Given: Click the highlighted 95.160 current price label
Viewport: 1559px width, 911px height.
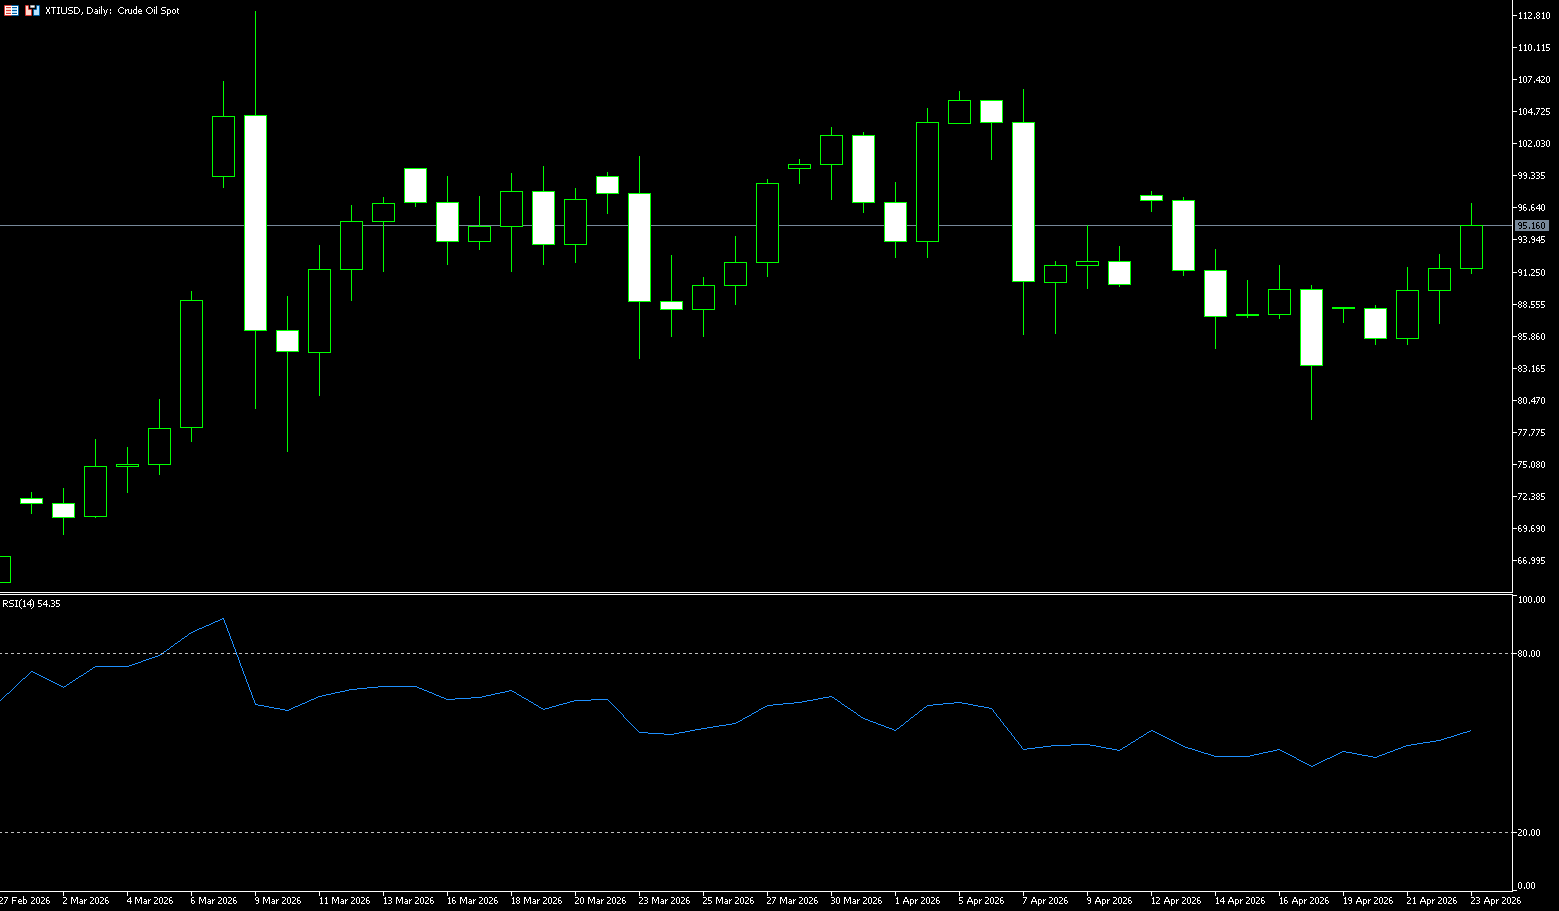Looking at the screenshot, I should click(x=1532, y=226).
